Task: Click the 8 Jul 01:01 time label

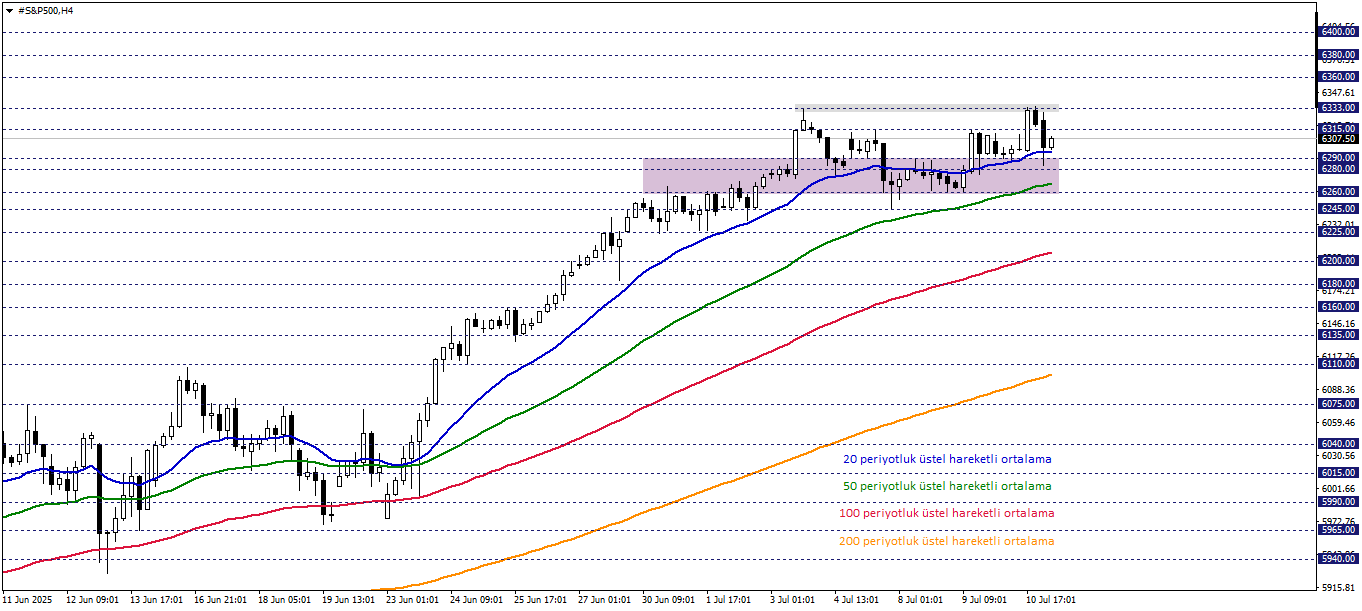Action: pyautogui.click(x=922, y=600)
